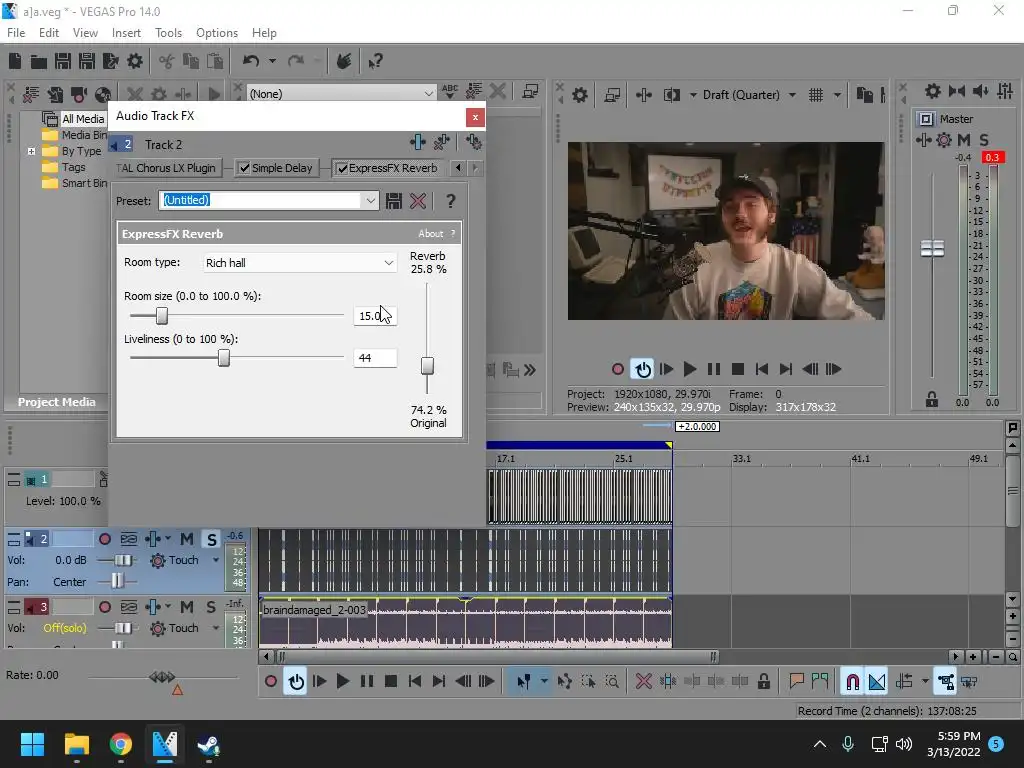1024x768 pixels.
Task: Play from start in the video preview
Action: pyautogui.click(x=666, y=370)
